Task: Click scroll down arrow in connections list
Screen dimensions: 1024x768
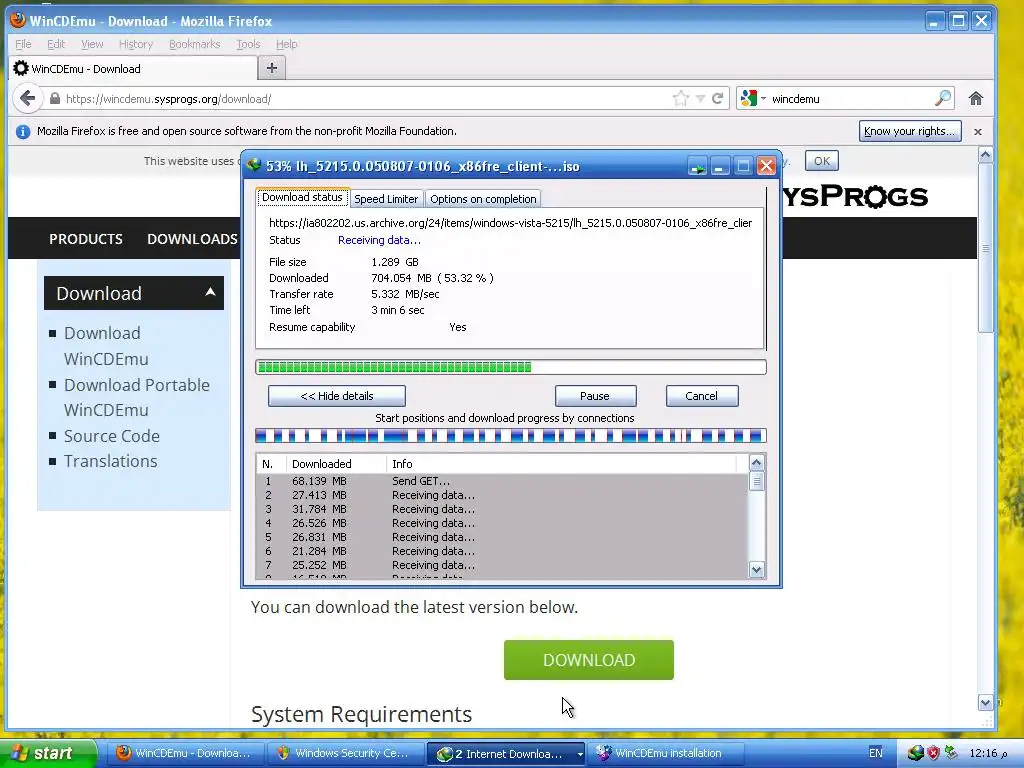Action: [756, 569]
